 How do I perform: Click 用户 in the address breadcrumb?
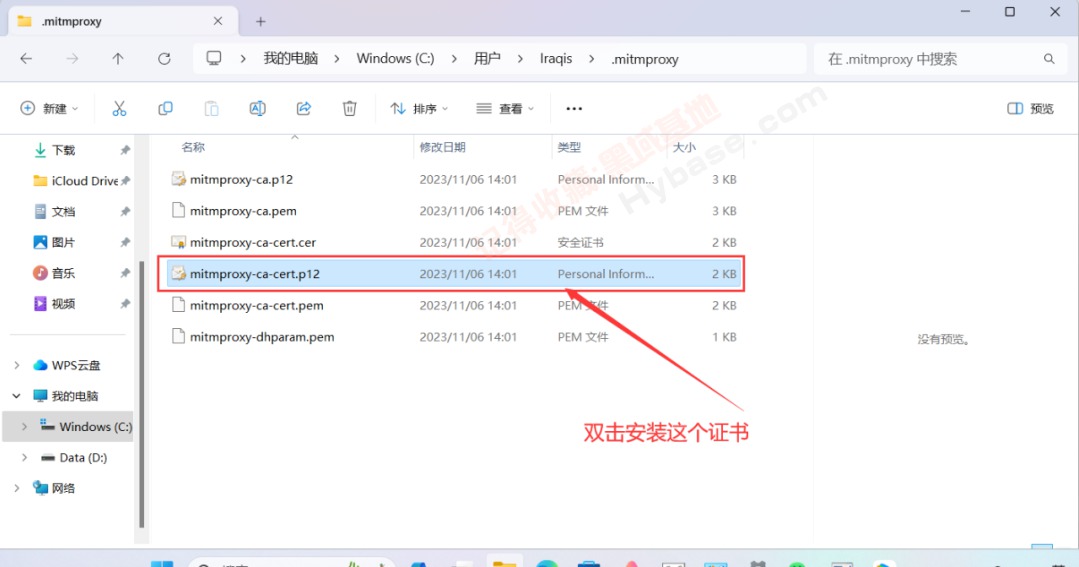[x=487, y=58]
